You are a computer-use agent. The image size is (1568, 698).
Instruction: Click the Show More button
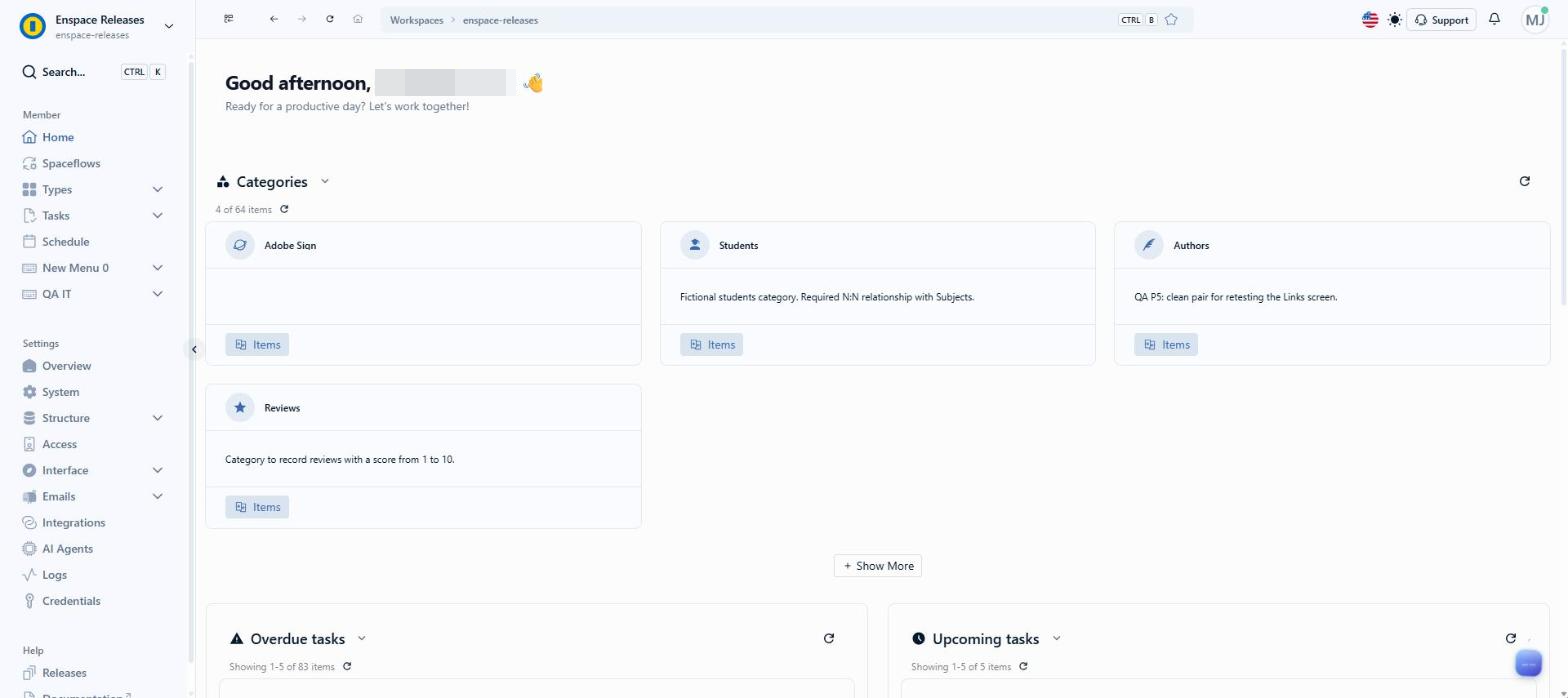click(878, 566)
